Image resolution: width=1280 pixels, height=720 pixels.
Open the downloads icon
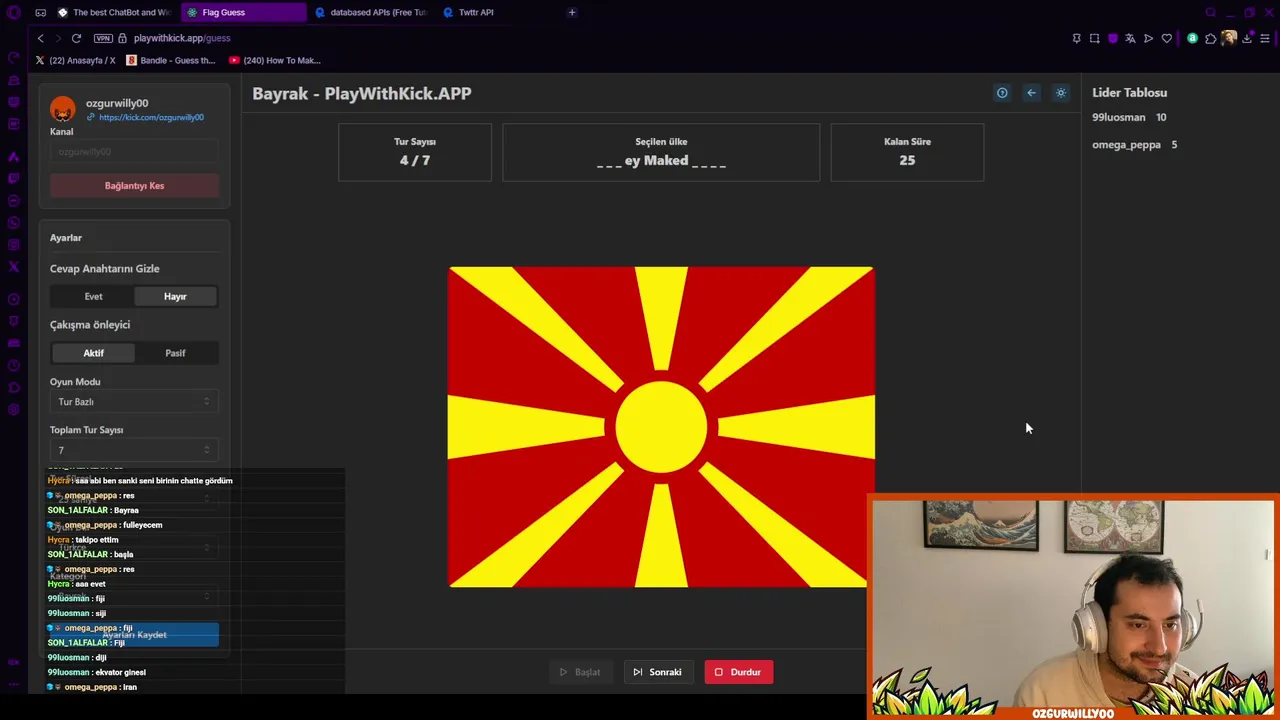[1247, 38]
